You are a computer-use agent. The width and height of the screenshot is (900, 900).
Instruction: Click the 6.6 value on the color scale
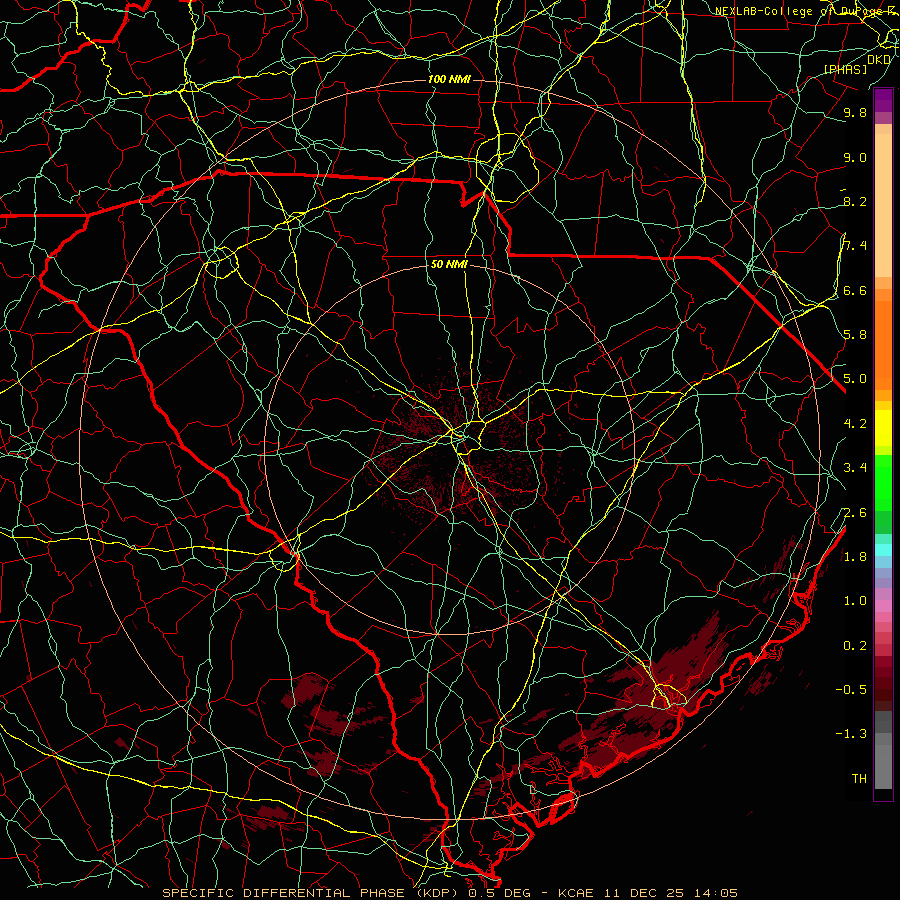pos(855,291)
